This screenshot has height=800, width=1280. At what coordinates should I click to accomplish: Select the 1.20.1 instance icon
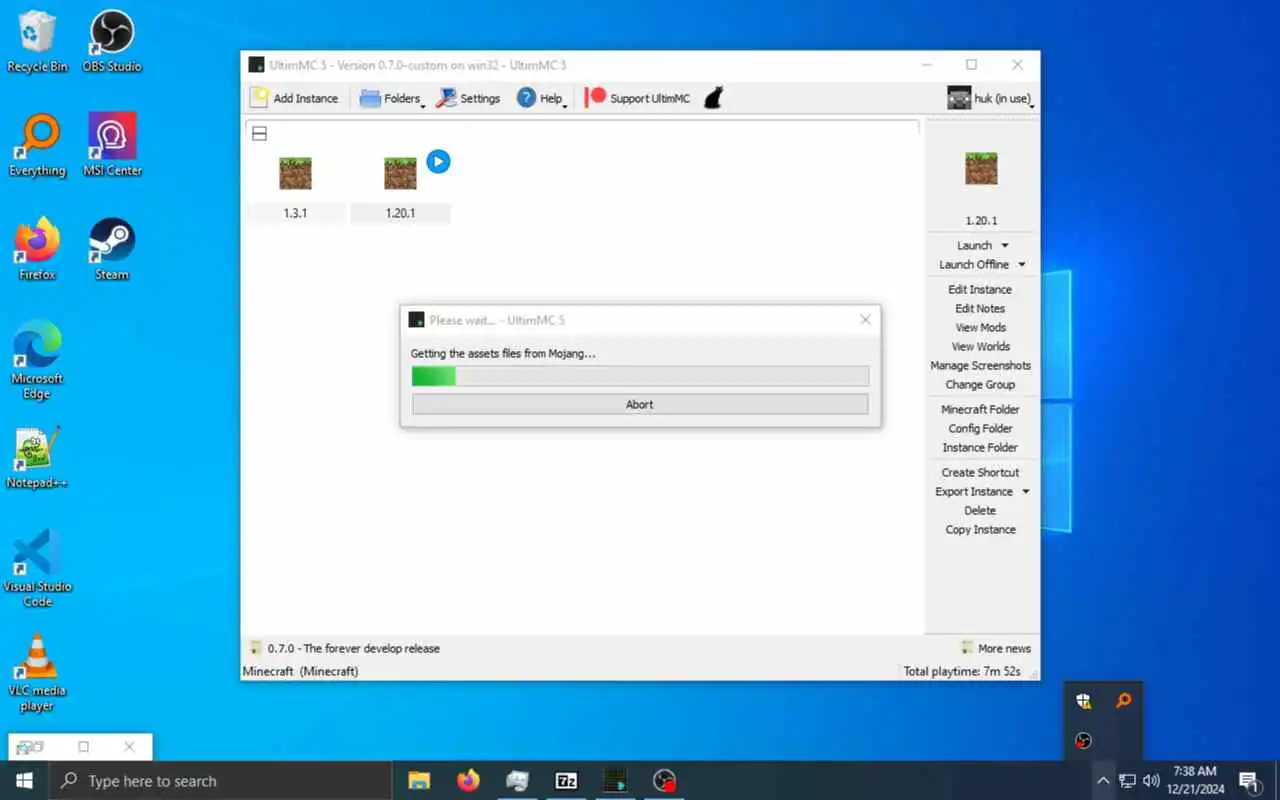coord(400,173)
